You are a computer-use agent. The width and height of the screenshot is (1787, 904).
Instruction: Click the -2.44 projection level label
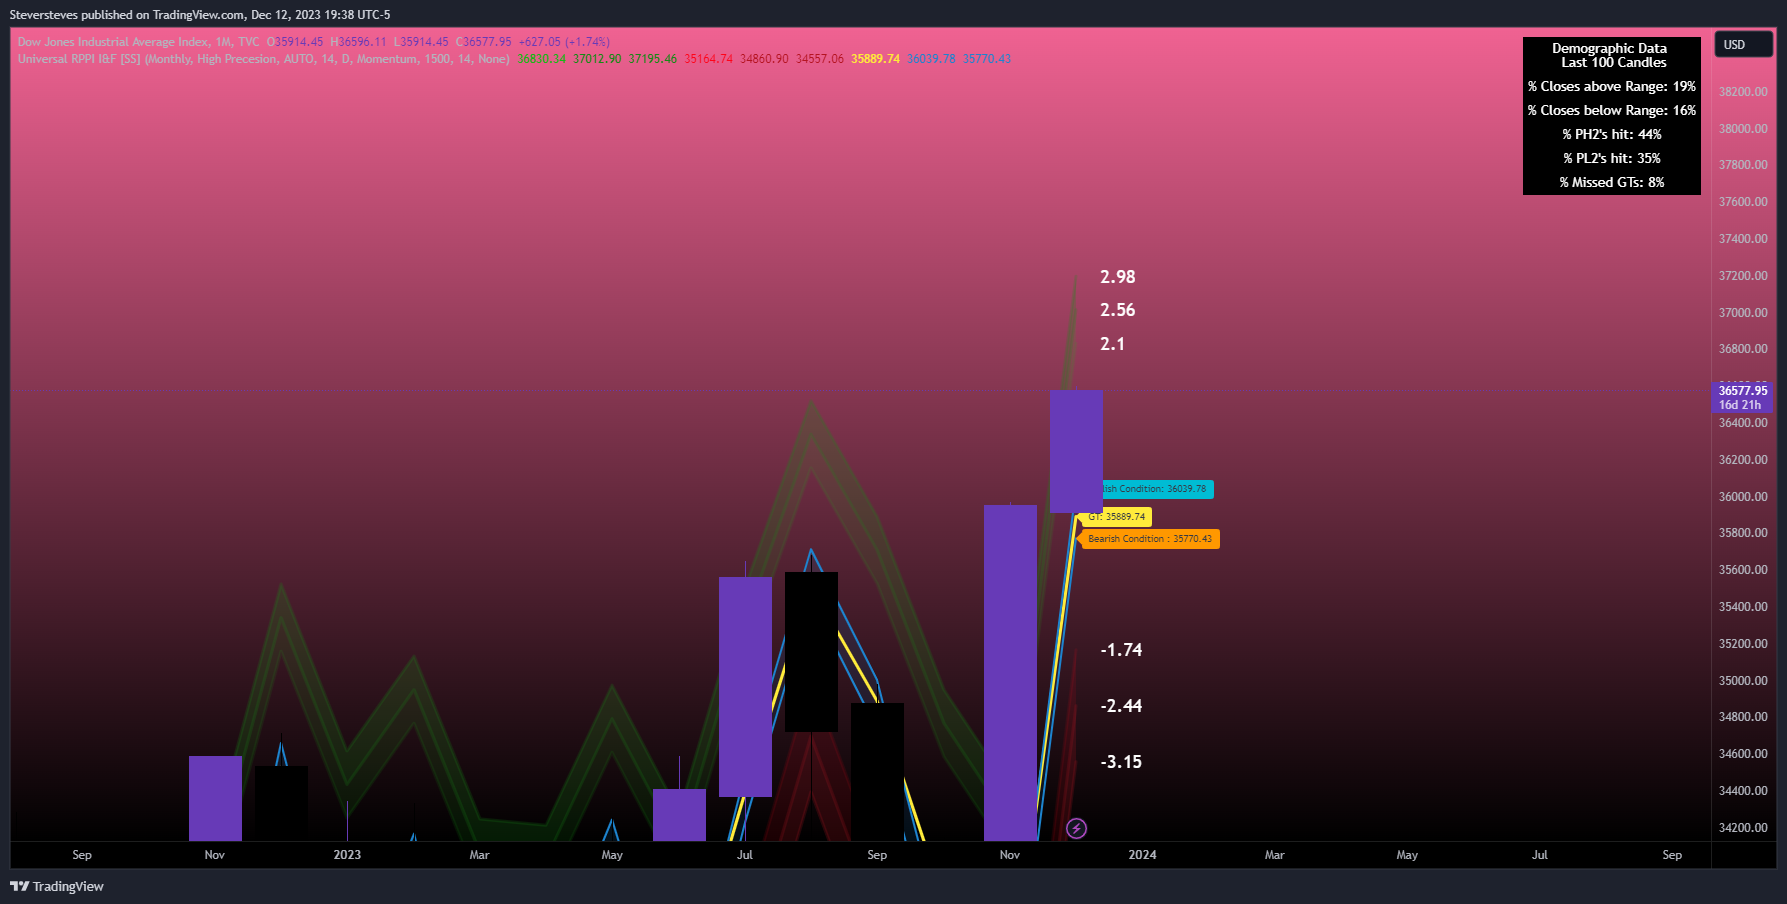point(1121,706)
